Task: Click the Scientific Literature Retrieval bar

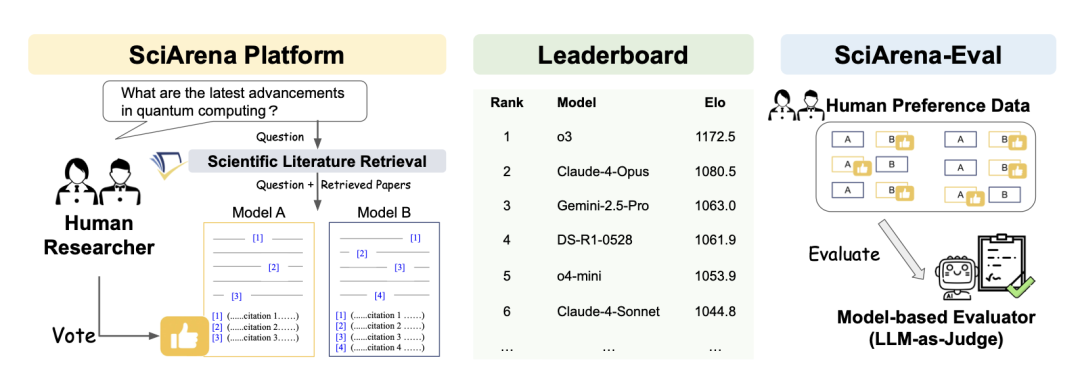Action: click(x=317, y=161)
